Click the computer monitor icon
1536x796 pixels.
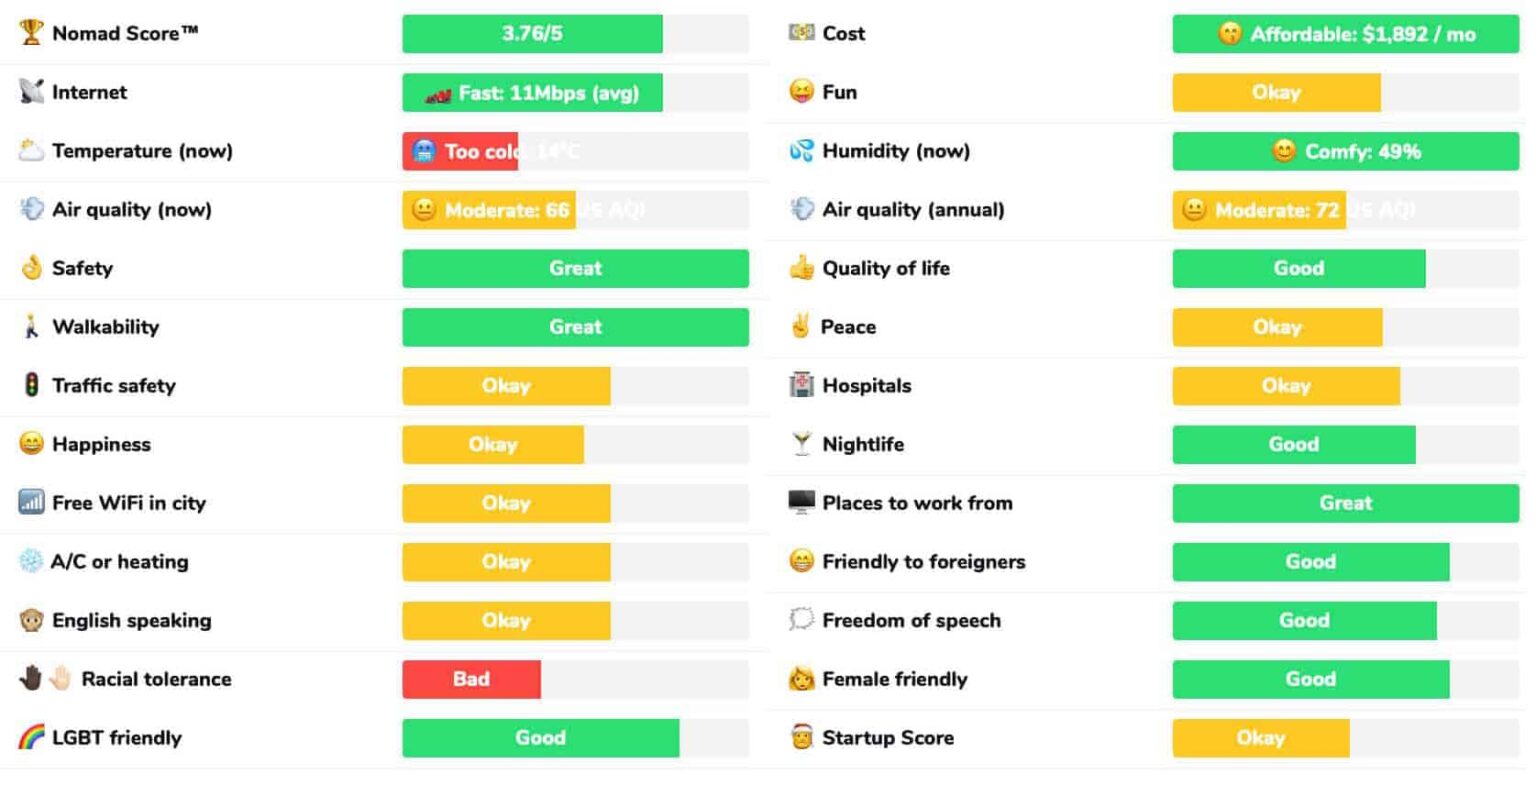(801, 503)
